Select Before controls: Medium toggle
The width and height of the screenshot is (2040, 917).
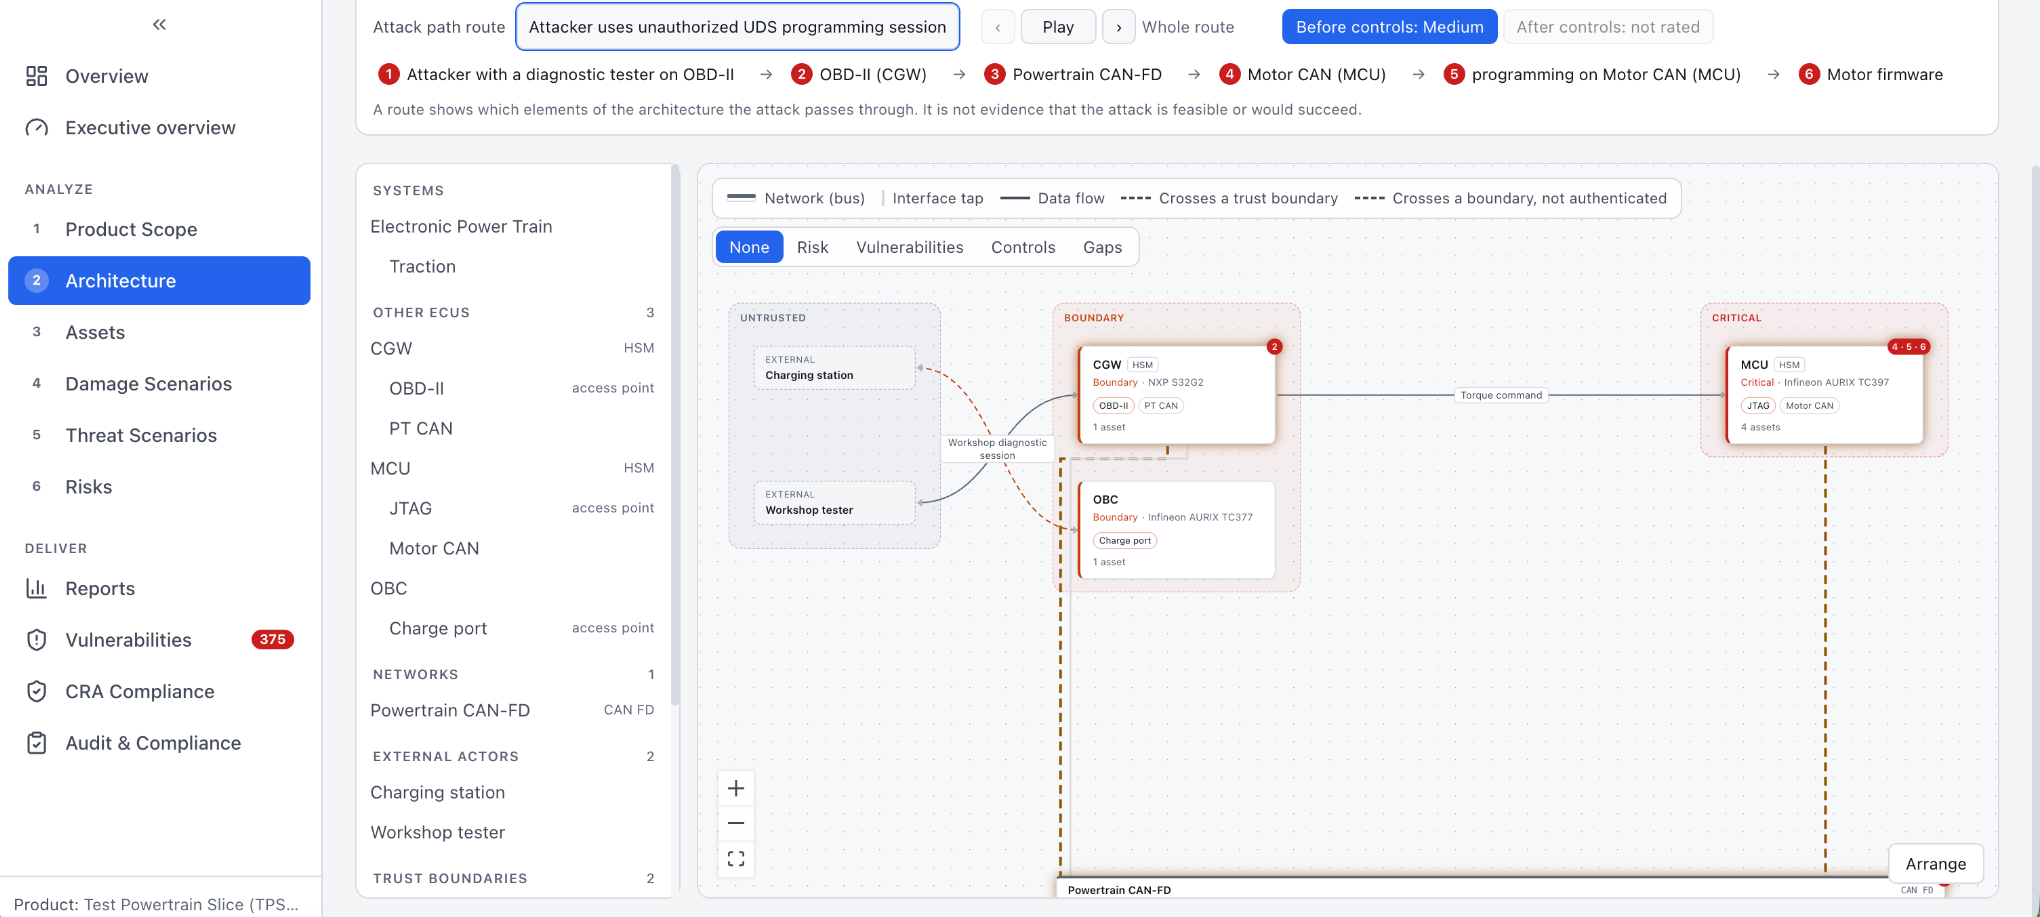pyautogui.click(x=1389, y=27)
